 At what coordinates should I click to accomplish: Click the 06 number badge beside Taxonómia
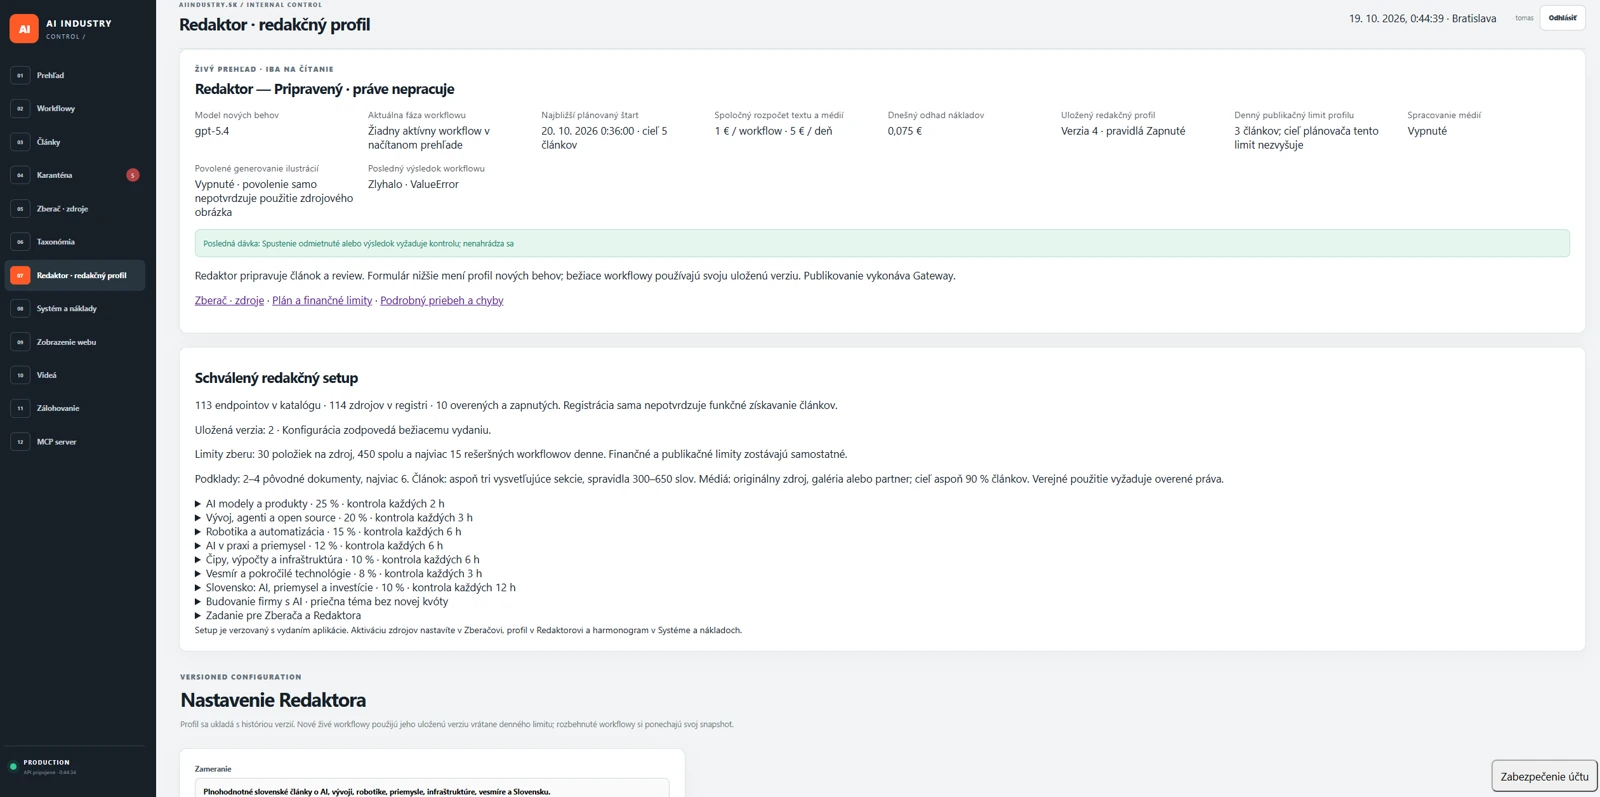[20, 242]
